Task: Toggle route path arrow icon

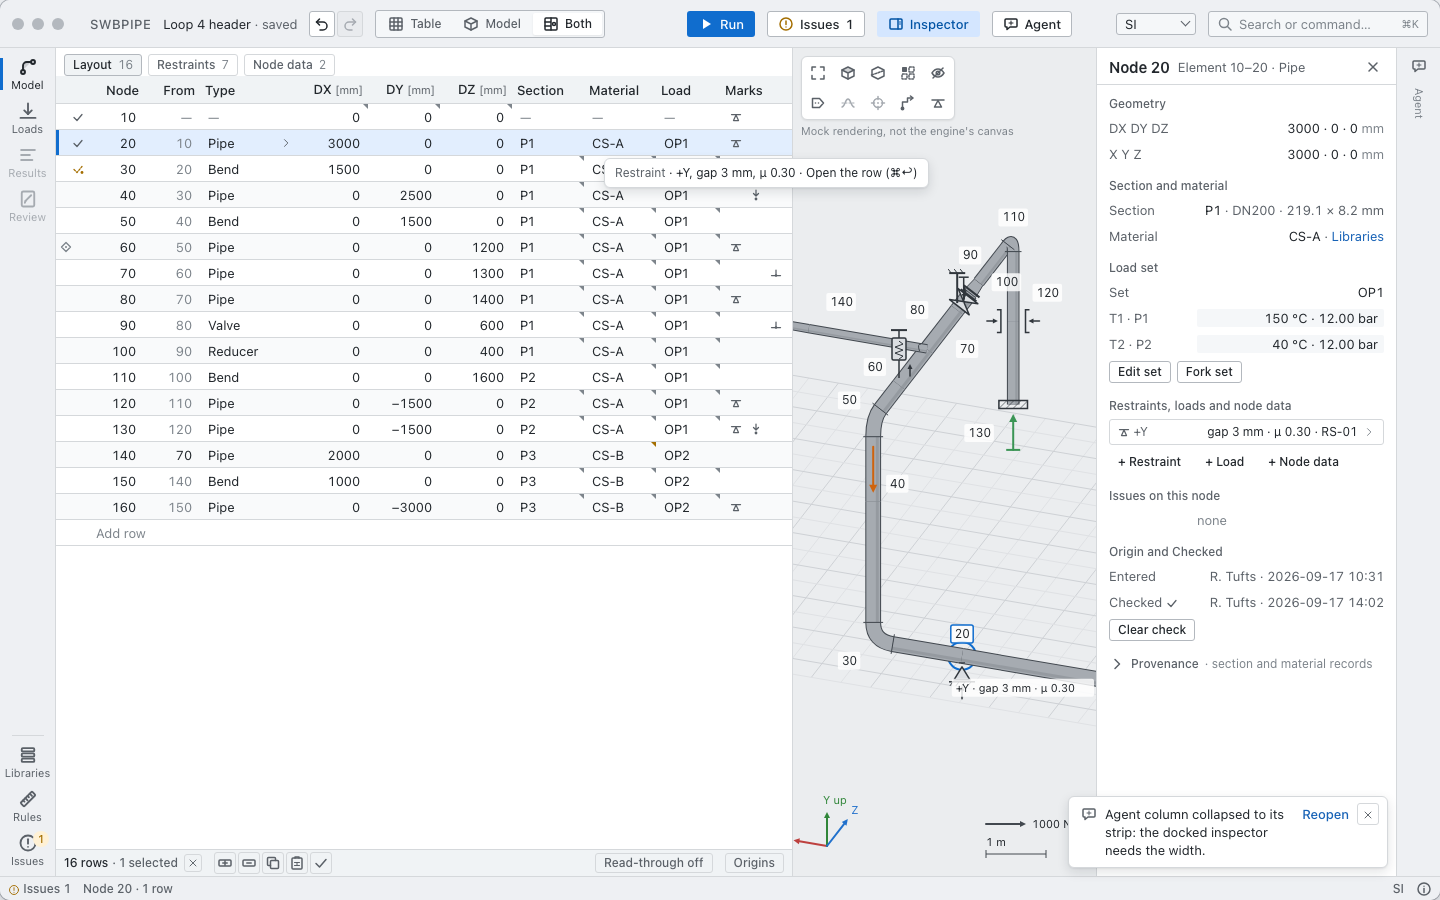Action: [x=908, y=103]
